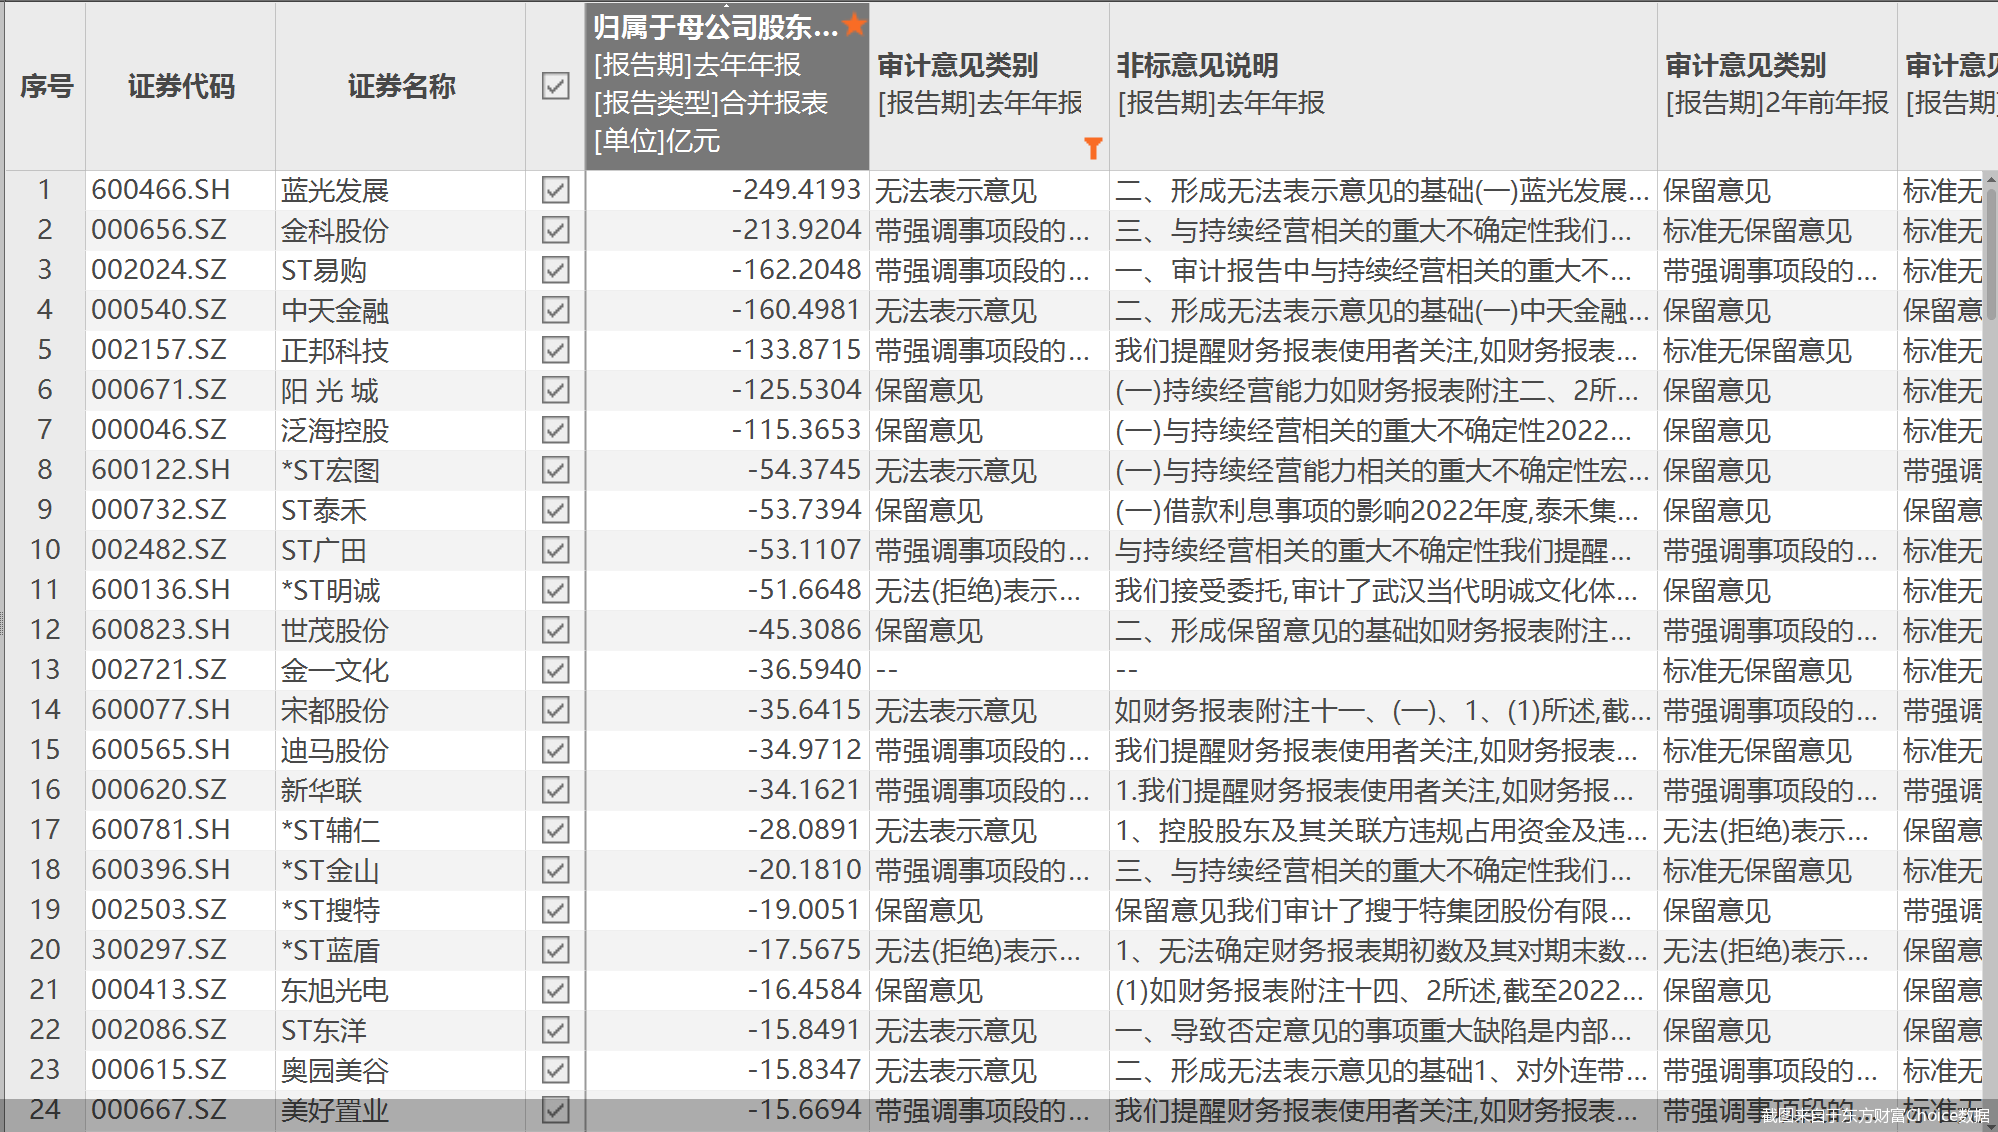Toggle the select-all checkbox in header
1998x1132 pixels.
coord(555,86)
